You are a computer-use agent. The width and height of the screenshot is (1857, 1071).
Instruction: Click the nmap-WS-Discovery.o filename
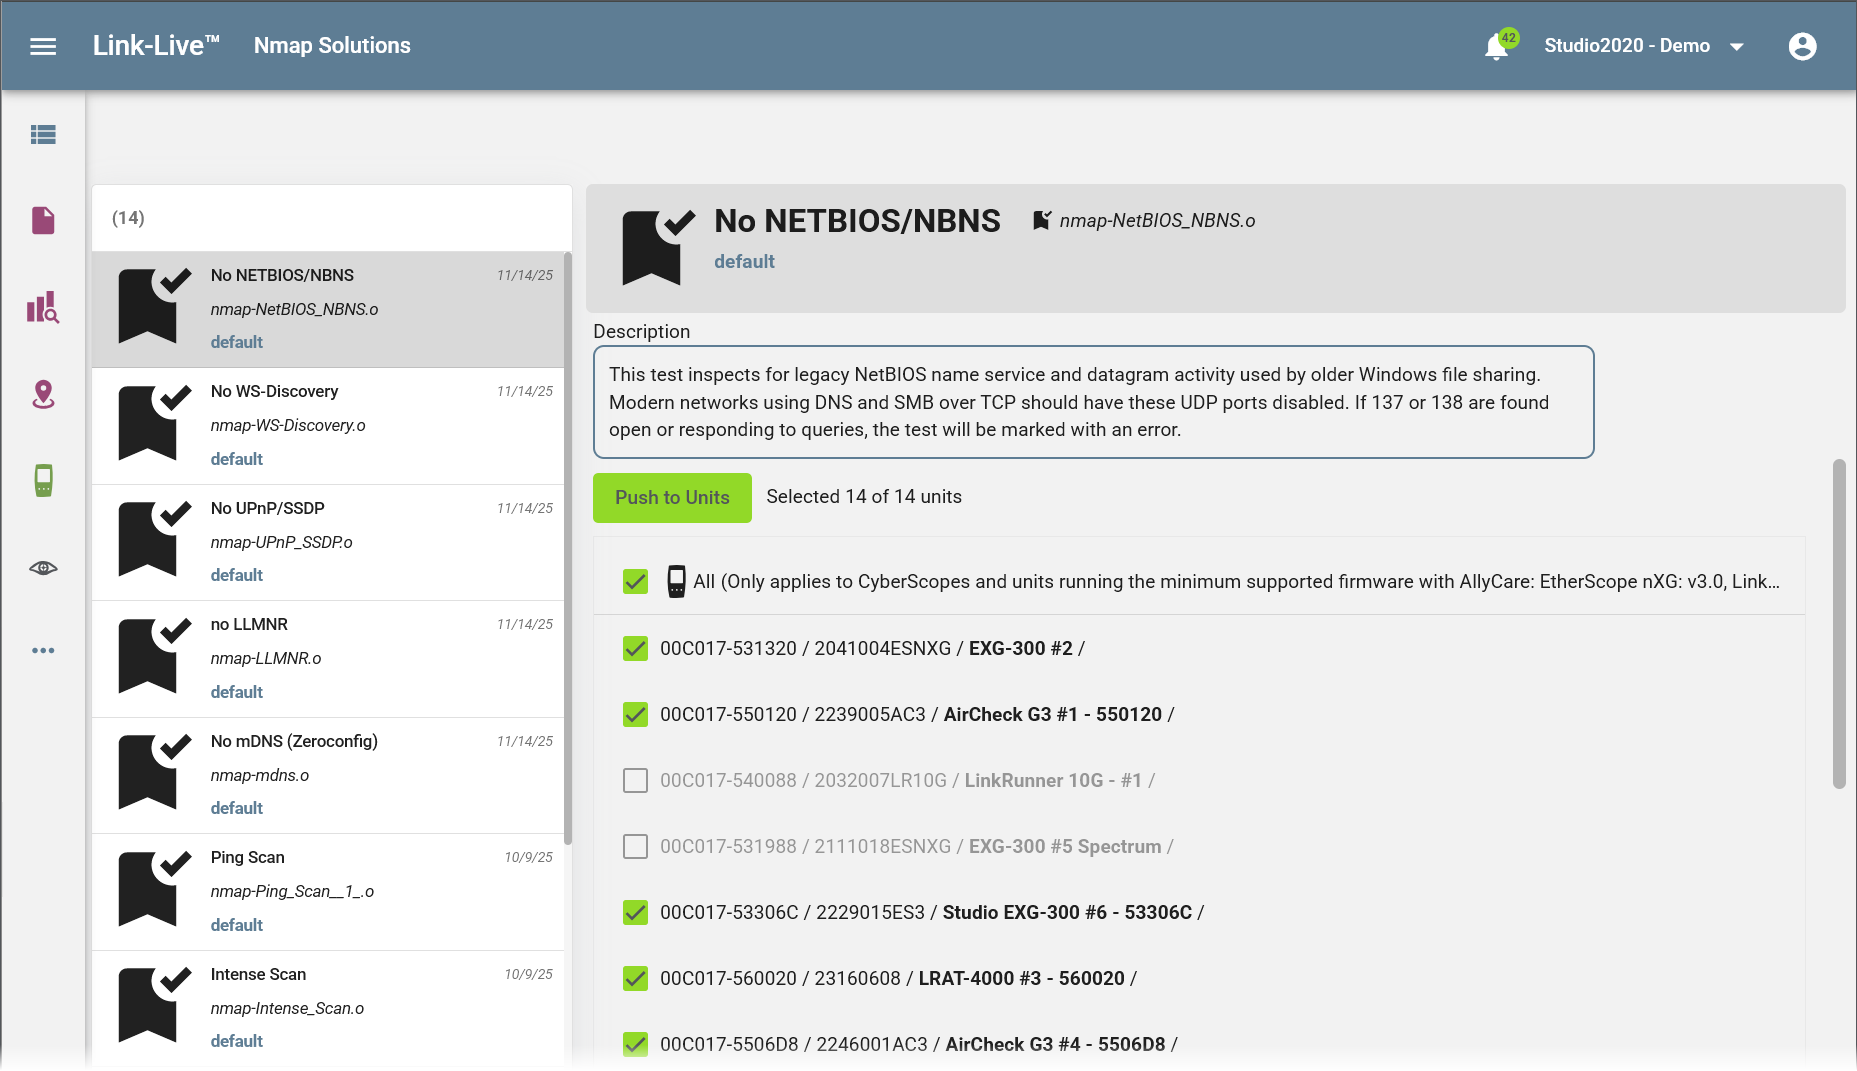tap(288, 425)
